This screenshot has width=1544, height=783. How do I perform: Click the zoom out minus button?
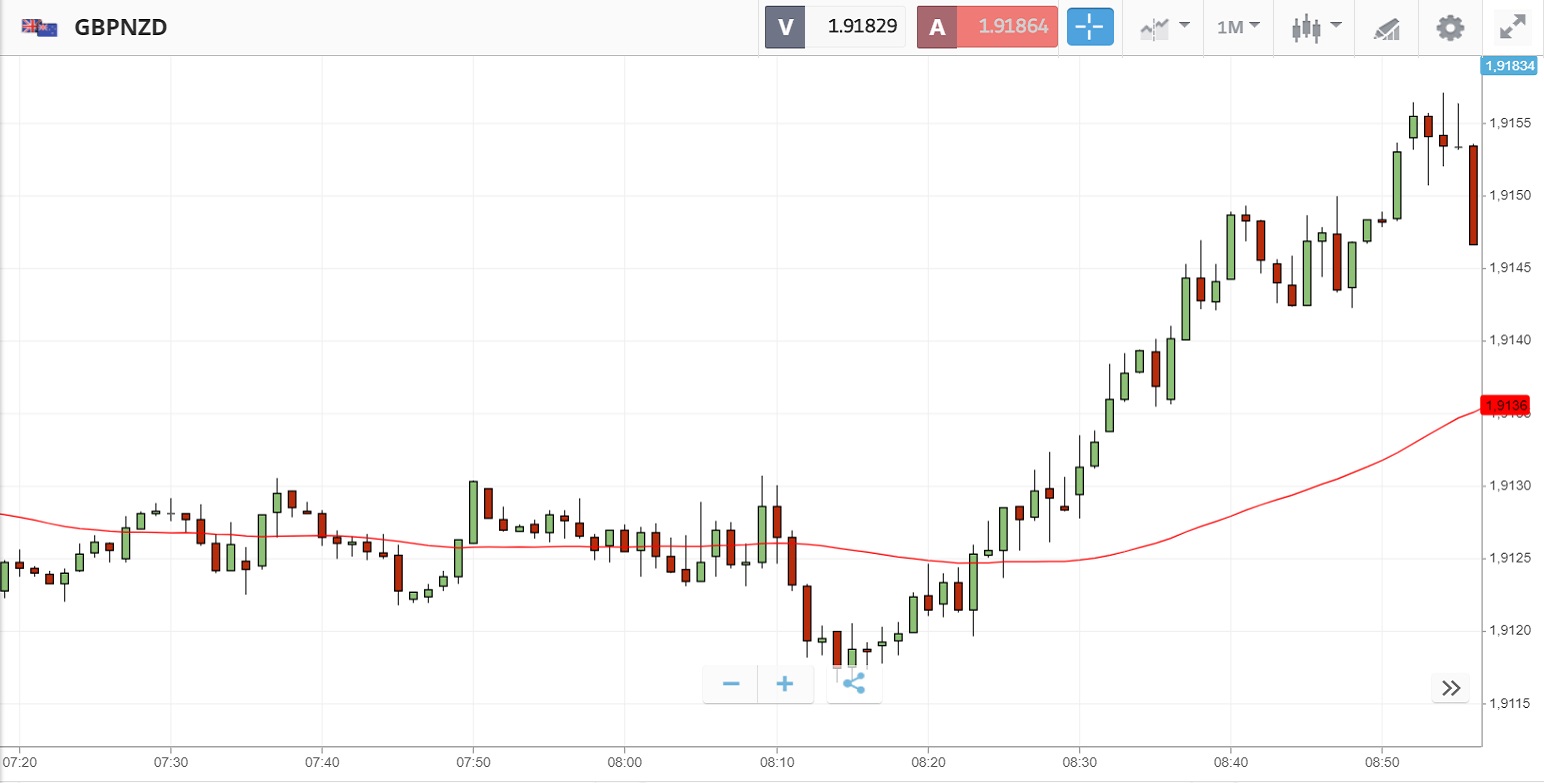pos(731,684)
